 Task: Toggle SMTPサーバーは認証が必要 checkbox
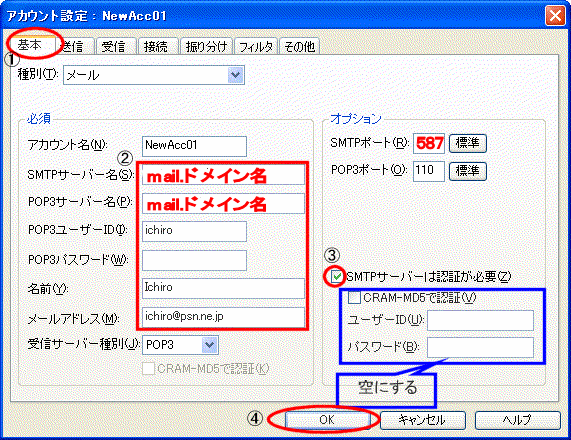[336, 277]
